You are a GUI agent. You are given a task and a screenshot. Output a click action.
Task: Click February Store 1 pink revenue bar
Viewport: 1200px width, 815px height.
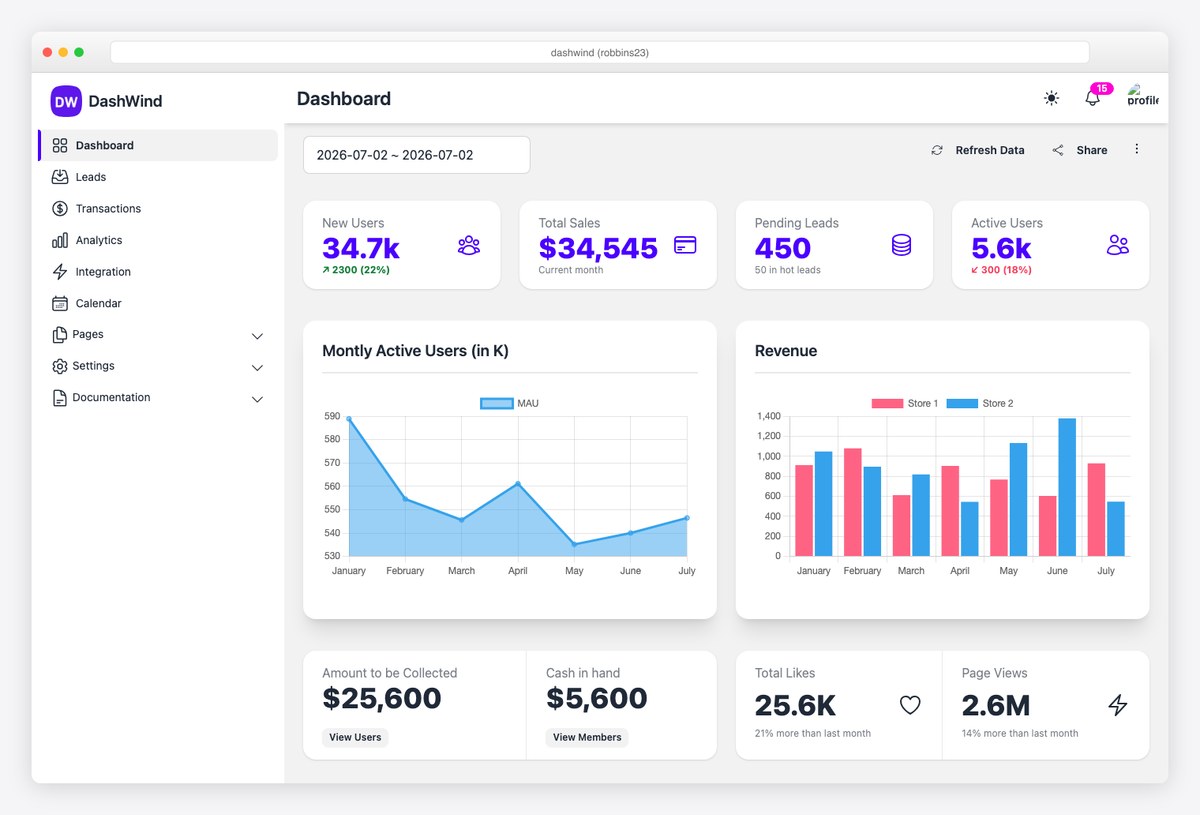(853, 502)
